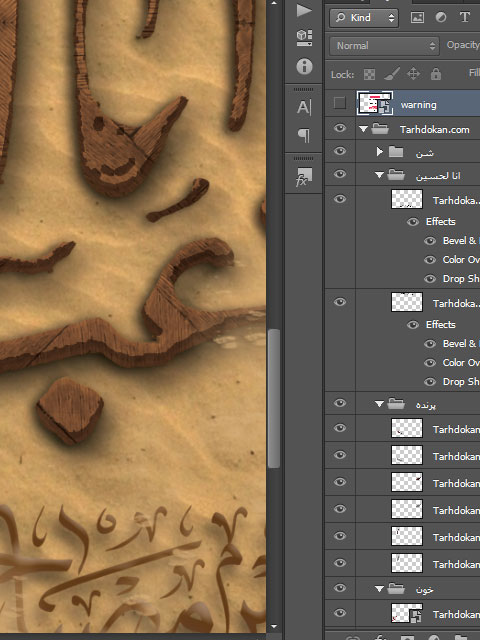Expand the شن layer group
Screen dimensions: 480x640
click(x=380, y=152)
